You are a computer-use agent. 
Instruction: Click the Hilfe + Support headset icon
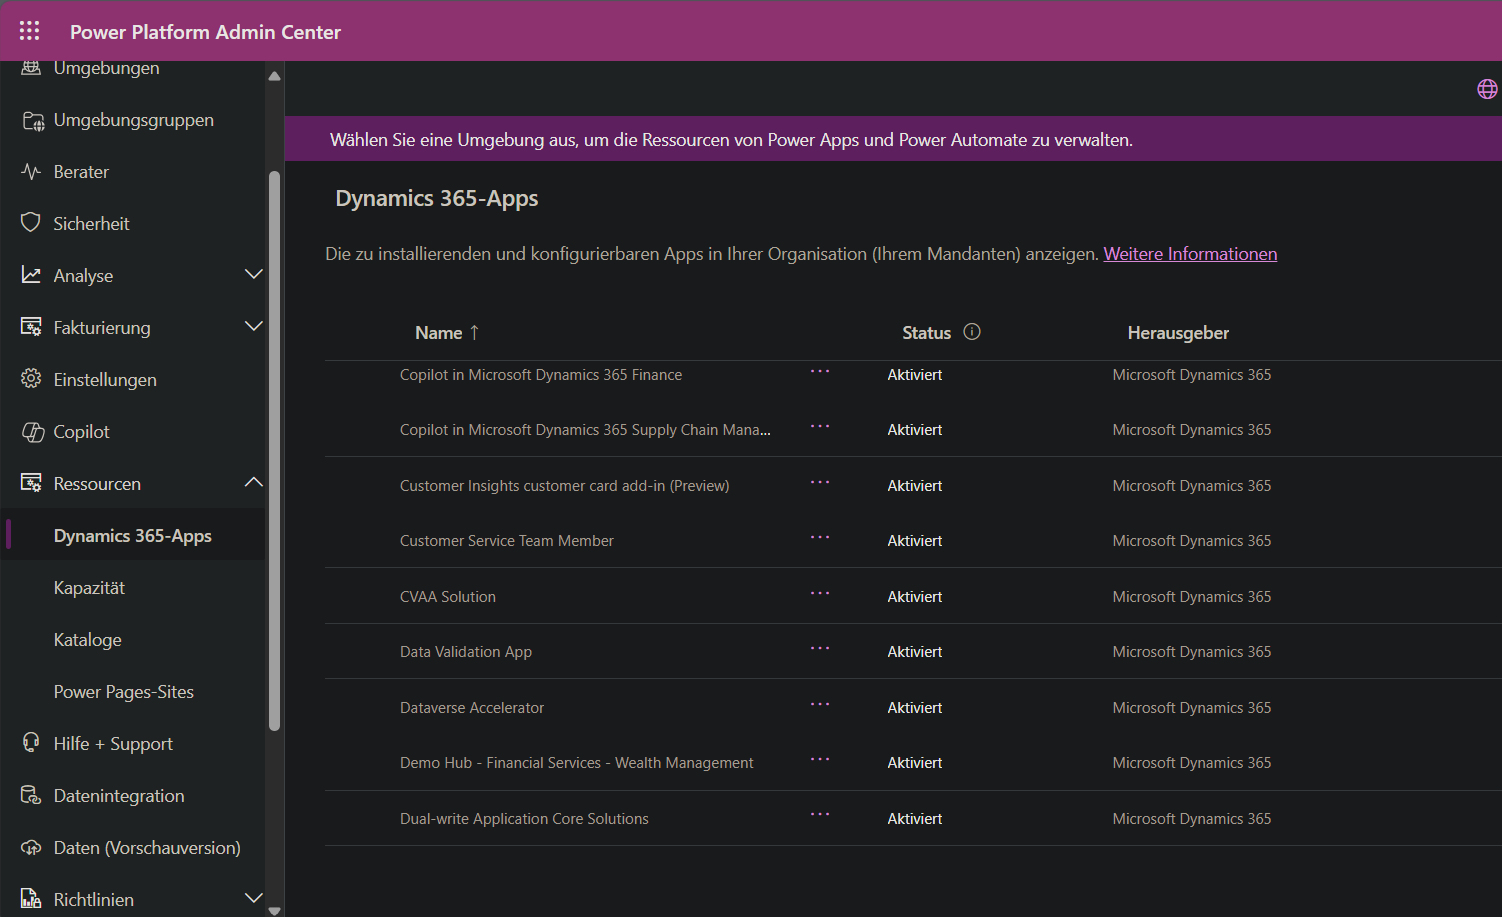click(x=31, y=743)
